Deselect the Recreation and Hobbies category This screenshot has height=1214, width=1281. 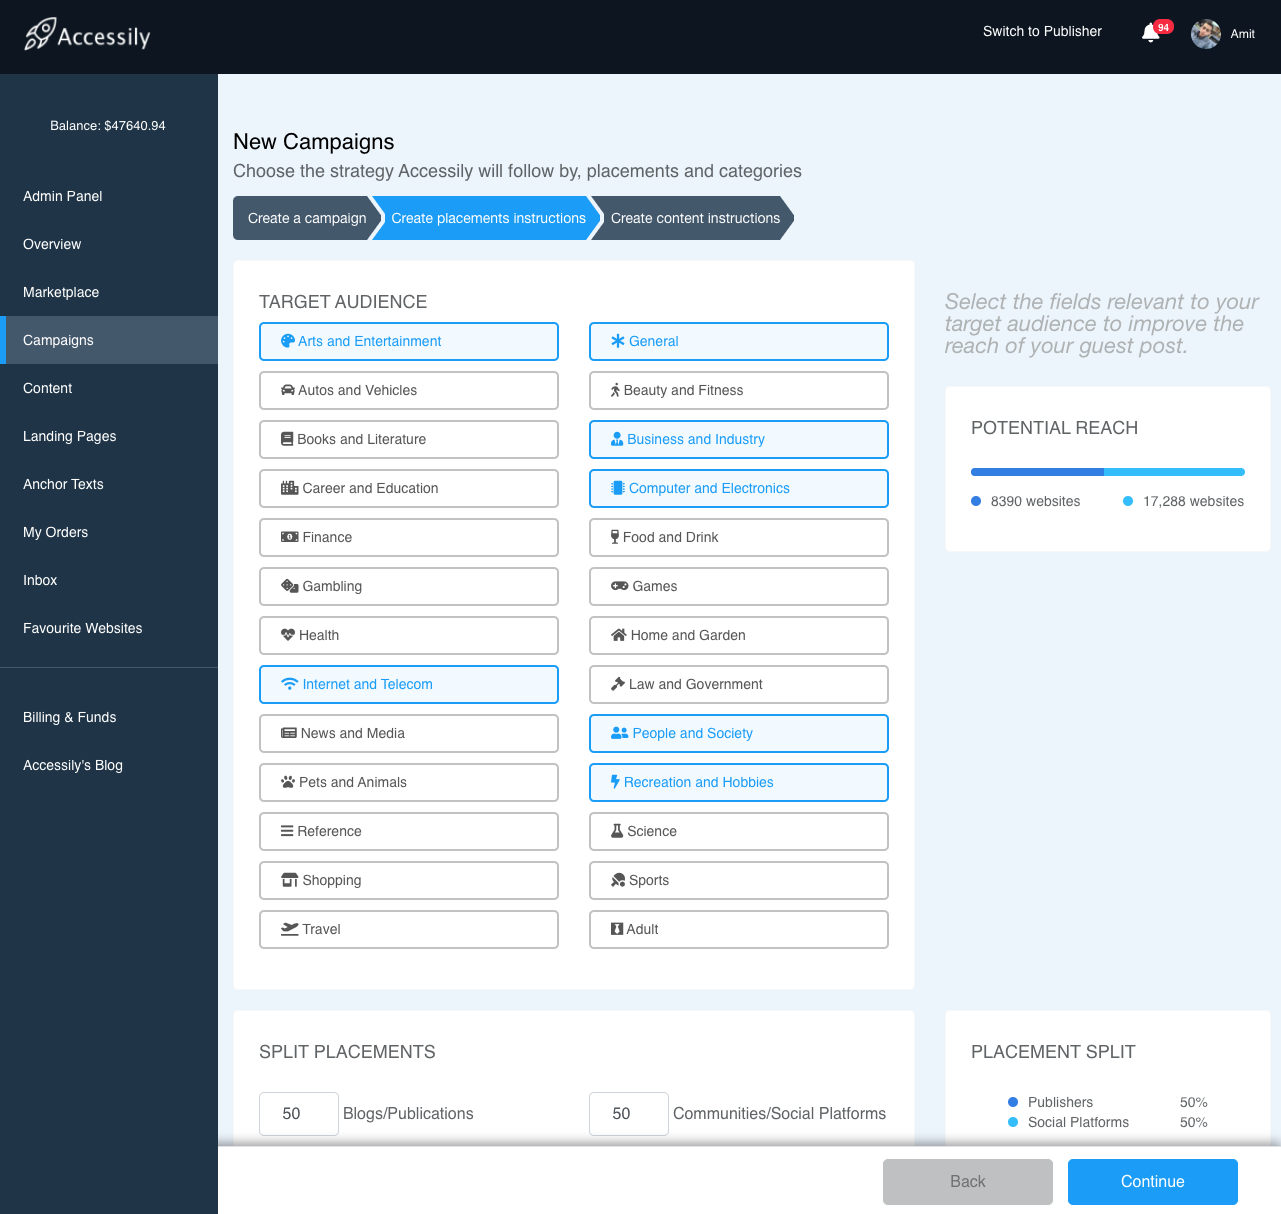[x=739, y=783]
